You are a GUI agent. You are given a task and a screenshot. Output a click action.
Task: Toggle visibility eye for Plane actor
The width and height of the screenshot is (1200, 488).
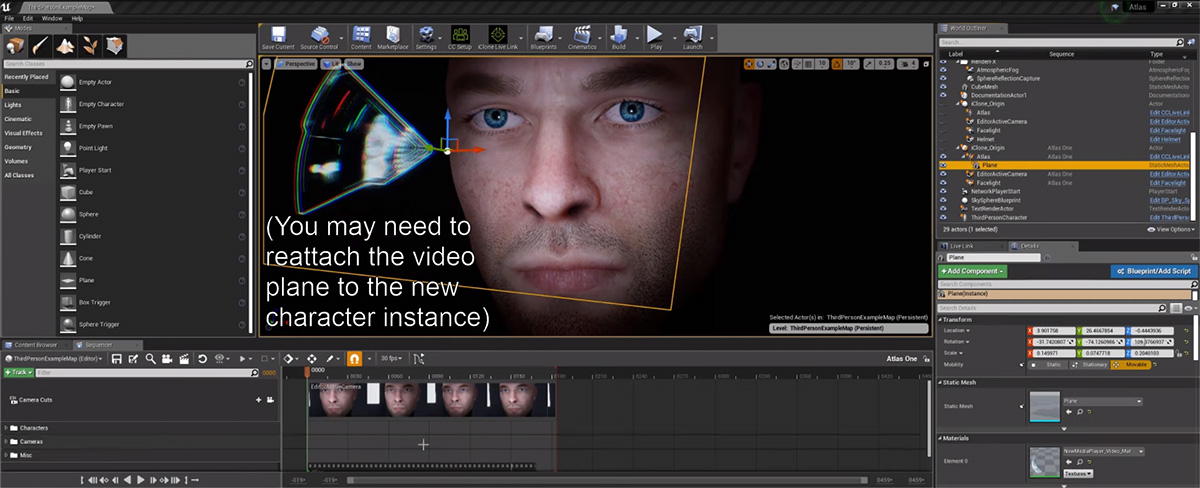(x=943, y=165)
